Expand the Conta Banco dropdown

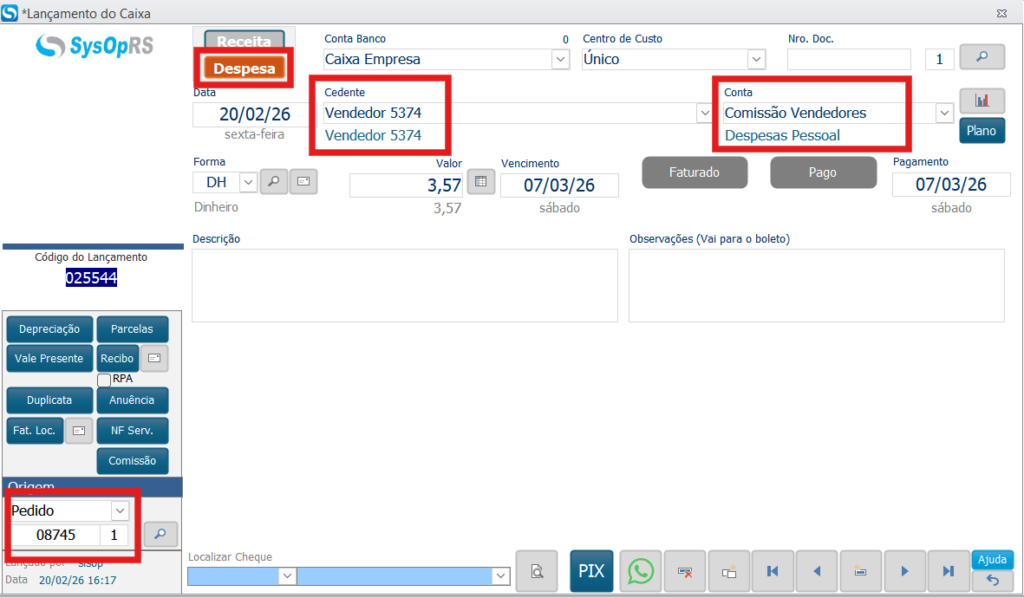point(560,59)
